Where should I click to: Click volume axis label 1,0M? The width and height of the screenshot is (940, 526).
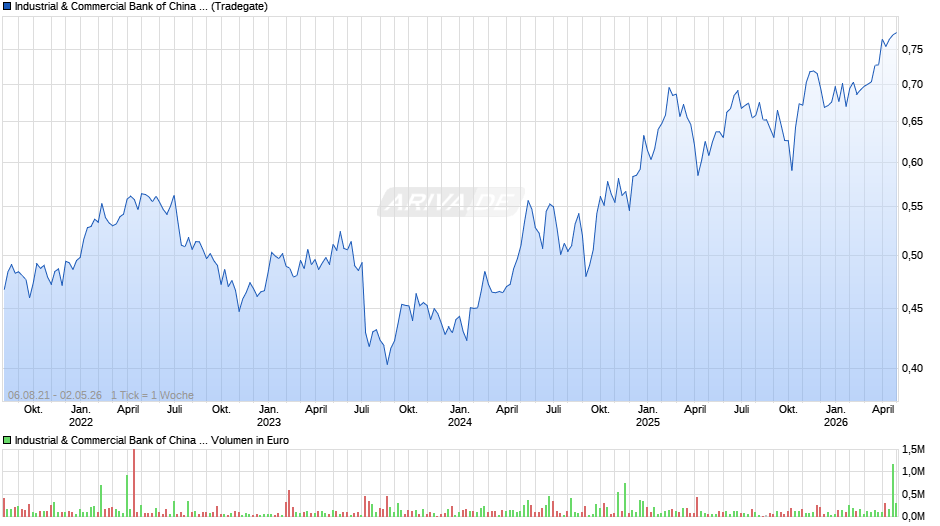(913, 471)
